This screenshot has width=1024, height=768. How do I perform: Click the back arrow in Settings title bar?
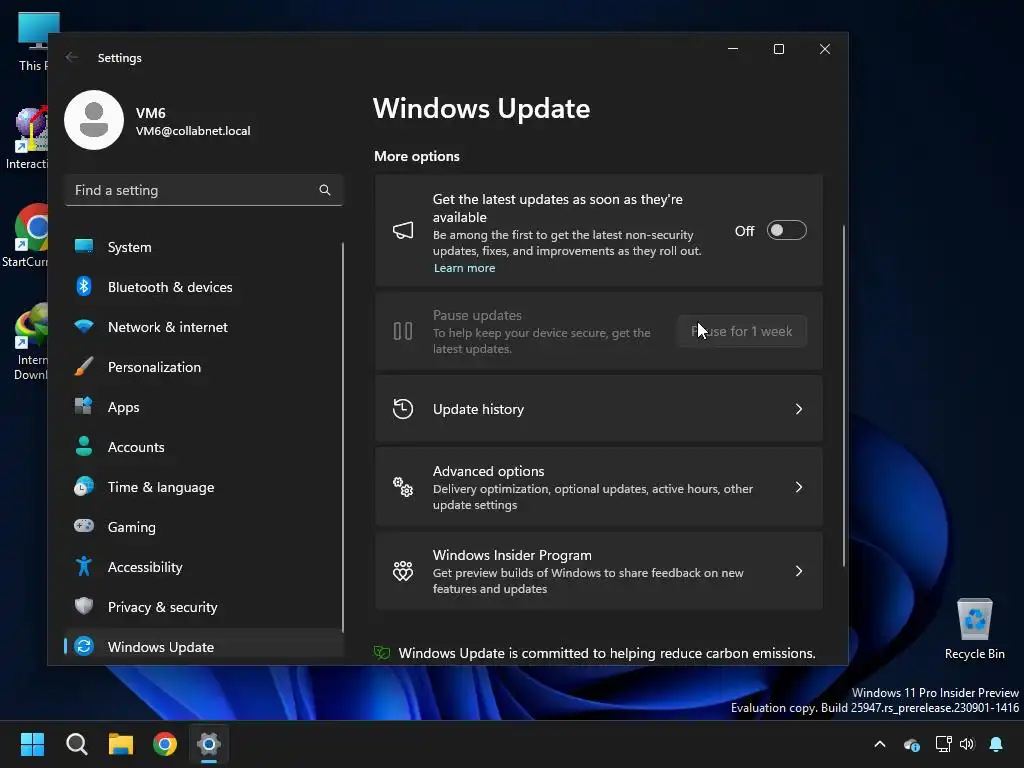[x=72, y=57]
